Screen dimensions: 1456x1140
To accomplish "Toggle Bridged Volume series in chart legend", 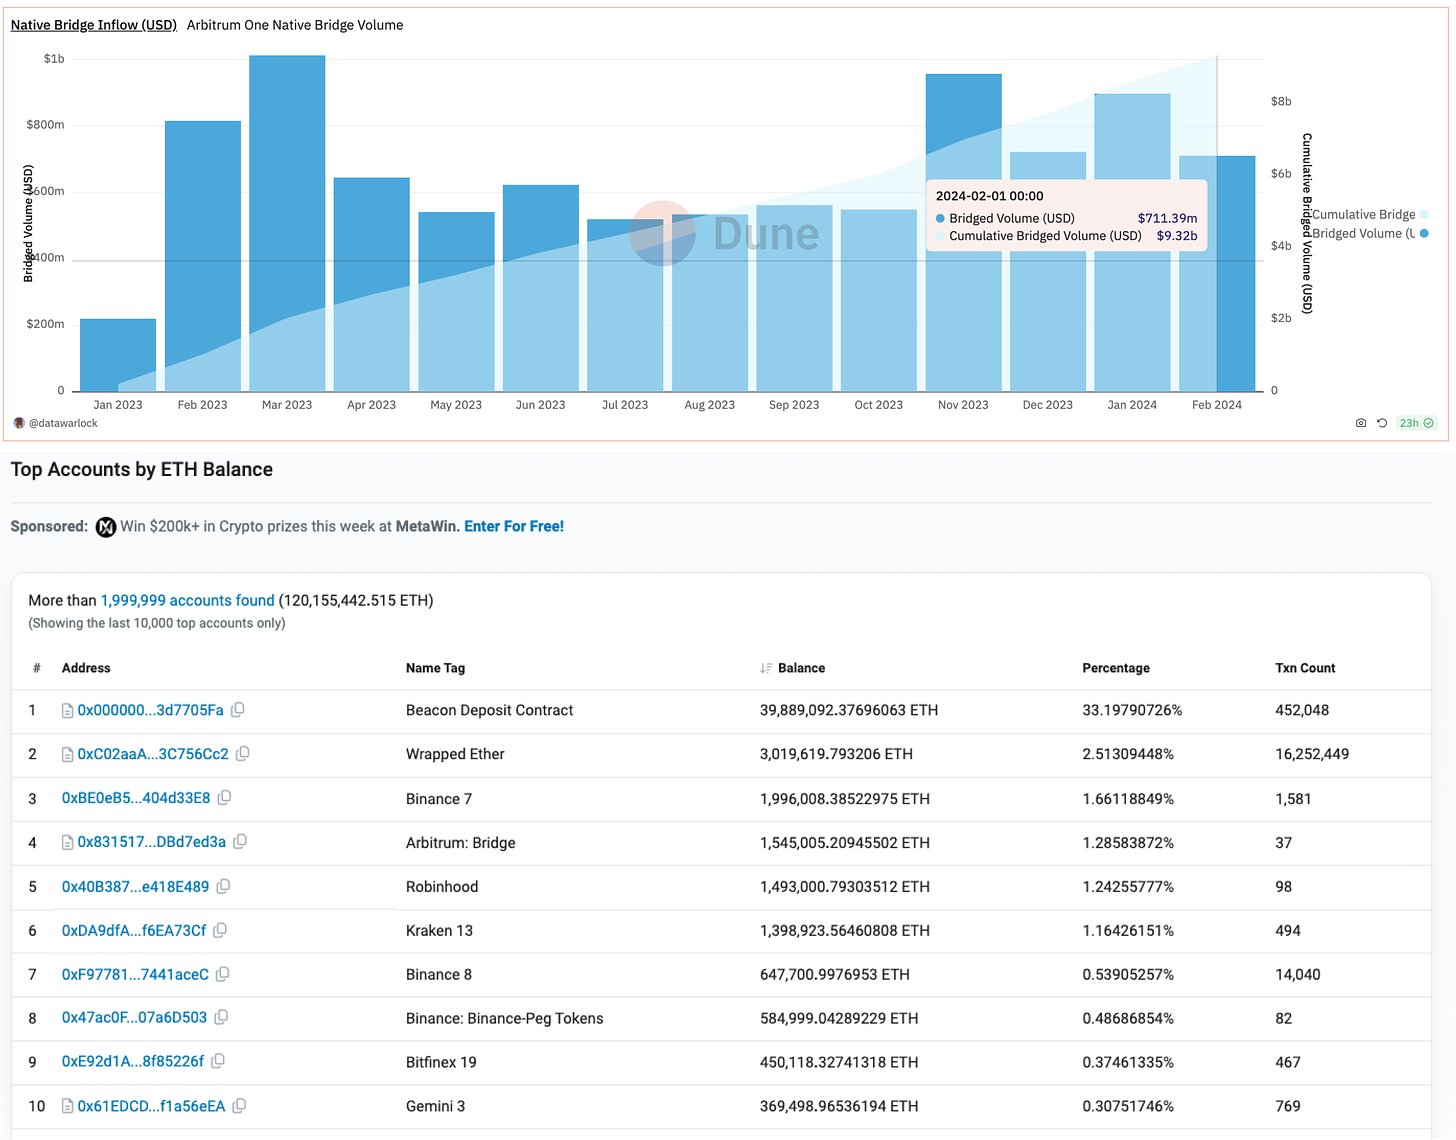I will click(1367, 234).
